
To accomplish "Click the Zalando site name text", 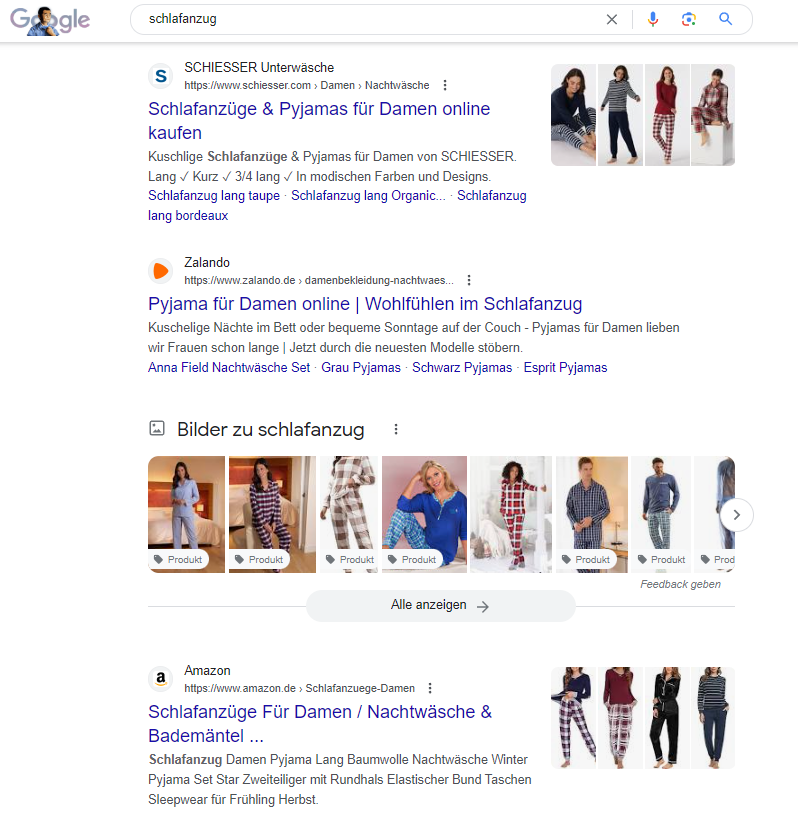I will coord(207,263).
